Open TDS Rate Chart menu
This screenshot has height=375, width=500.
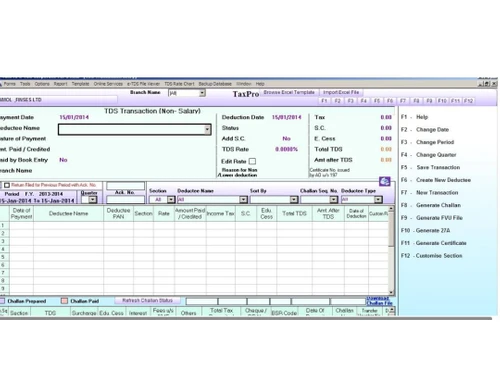(179, 84)
